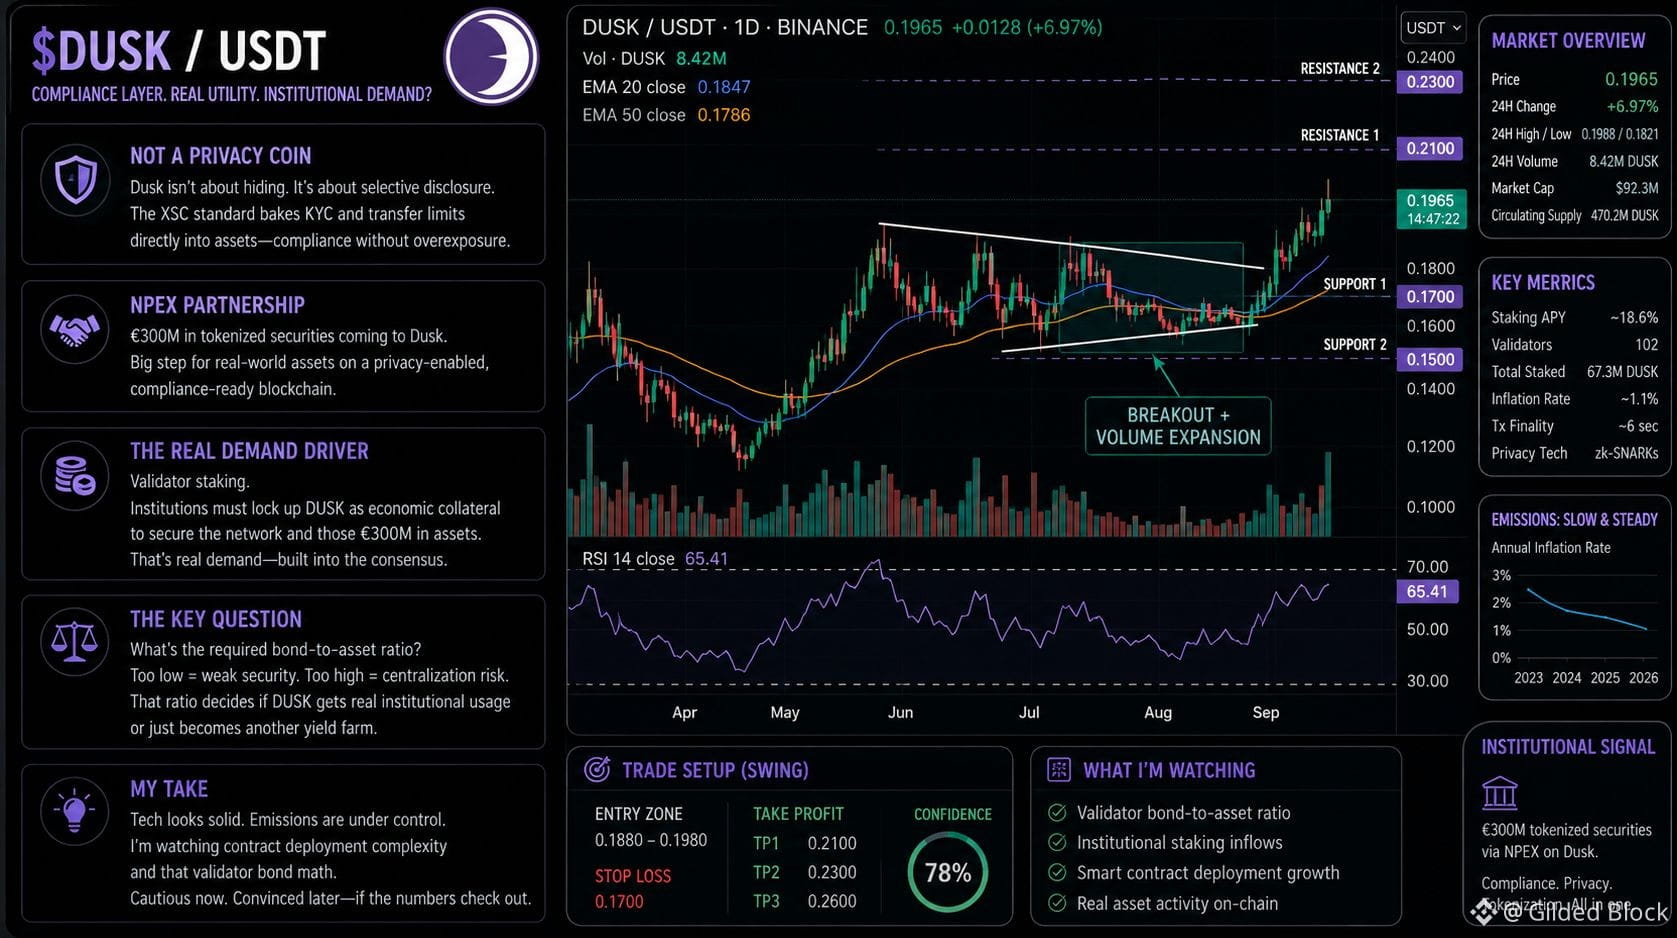Click the Apr label on the time axis
This screenshot has width=1677, height=938.
pos(684,713)
